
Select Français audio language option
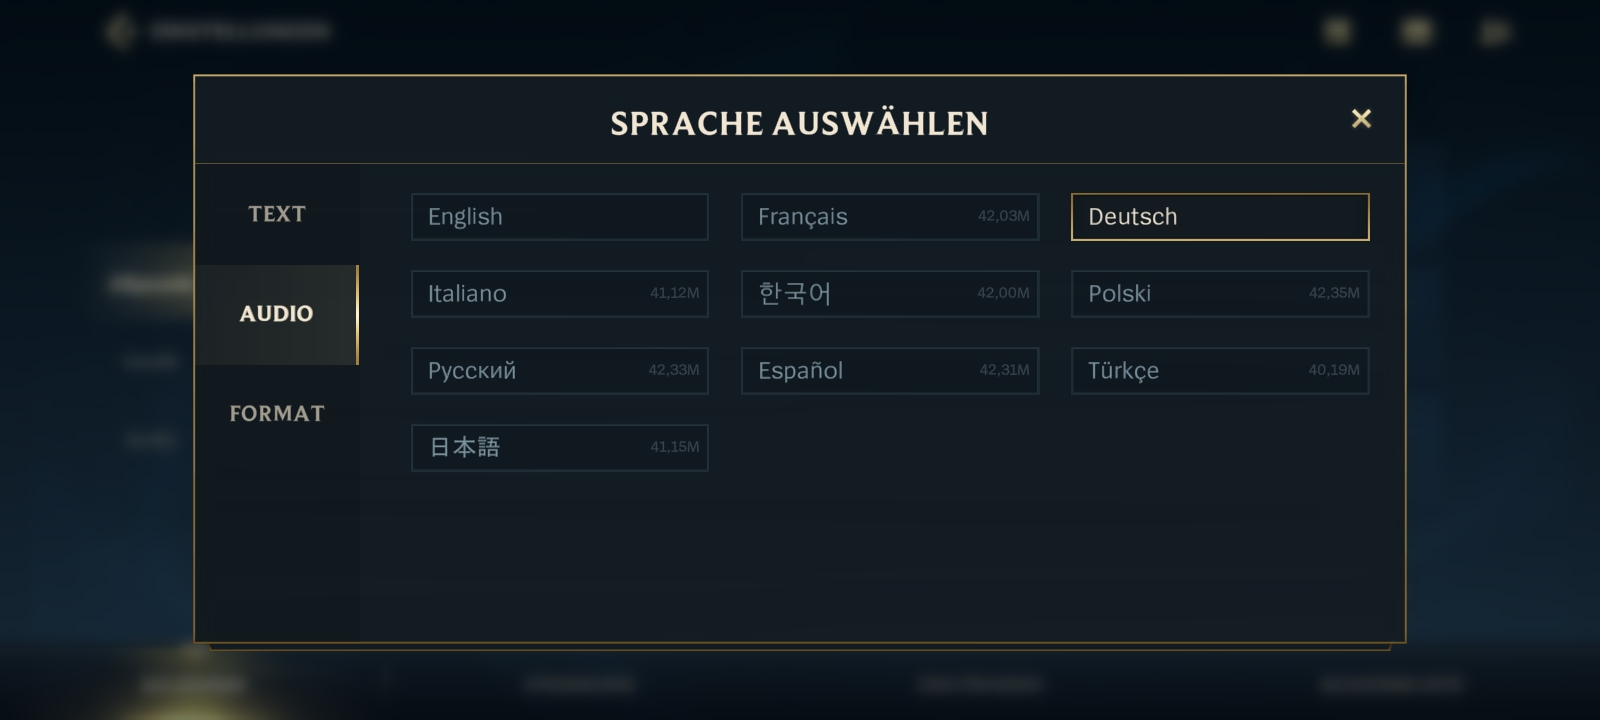[889, 217]
